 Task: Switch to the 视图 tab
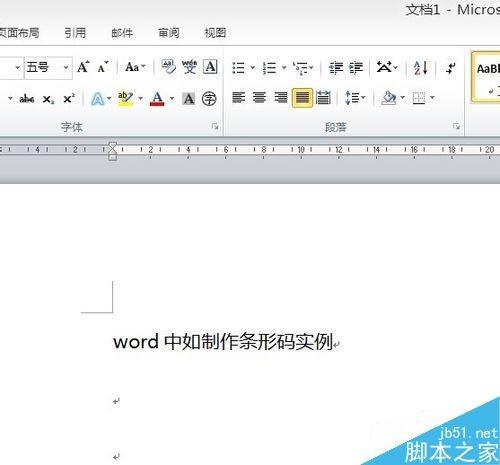[215, 33]
